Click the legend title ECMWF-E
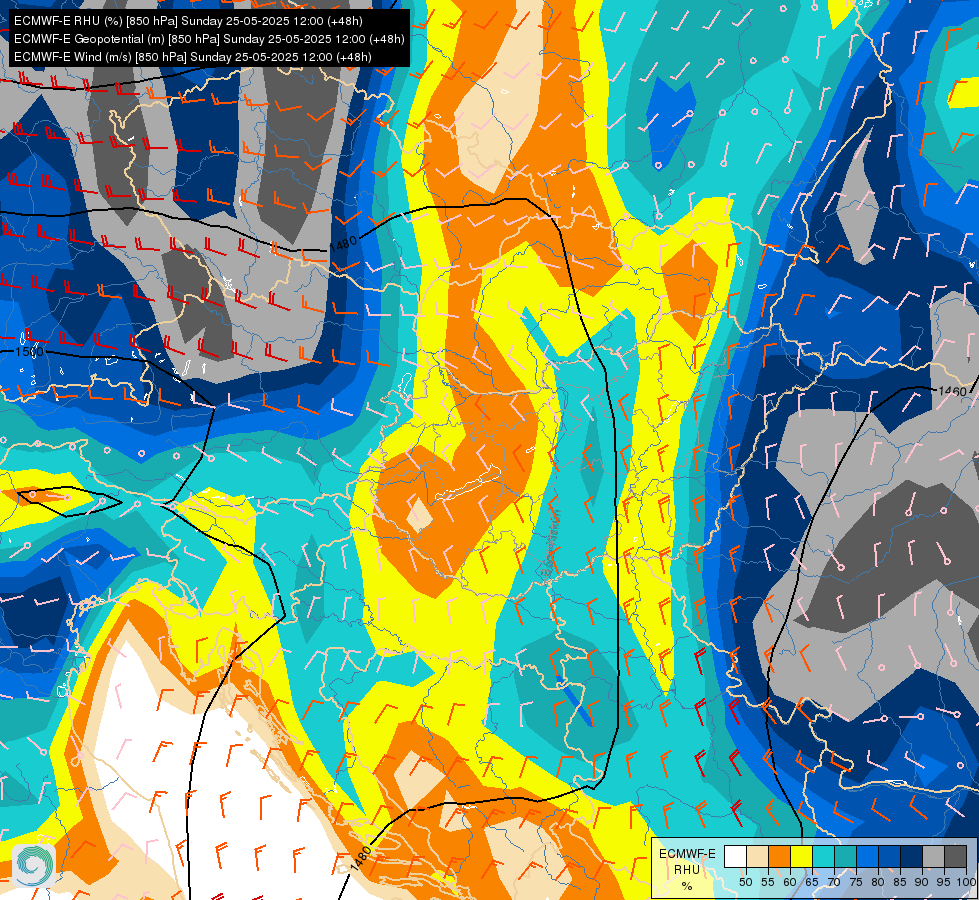This screenshot has width=979, height=900. [x=687, y=854]
